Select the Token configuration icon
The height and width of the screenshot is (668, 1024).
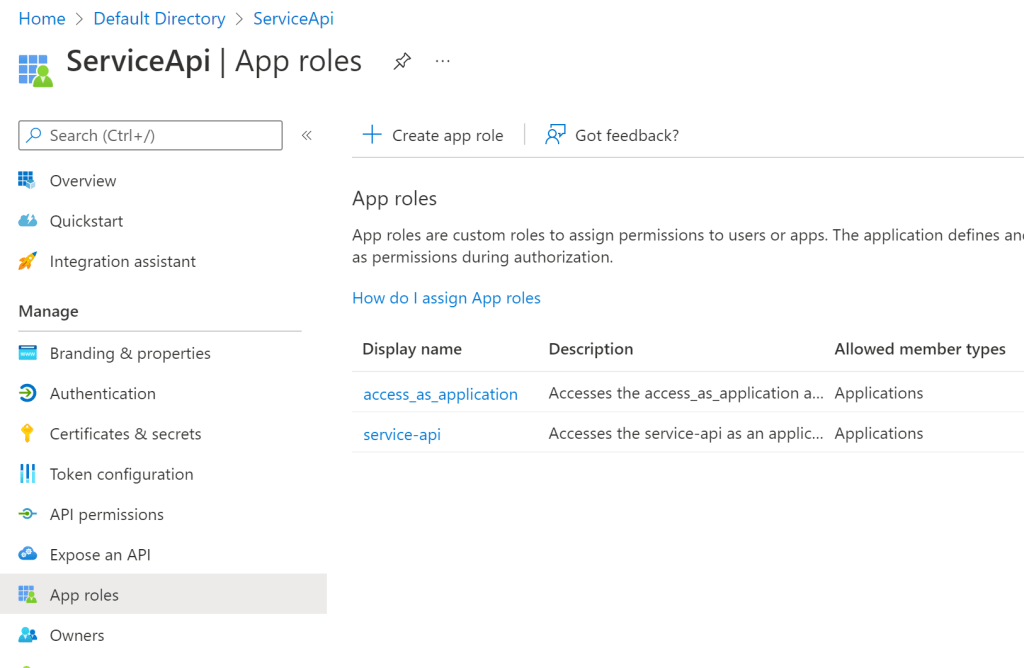tap(29, 473)
